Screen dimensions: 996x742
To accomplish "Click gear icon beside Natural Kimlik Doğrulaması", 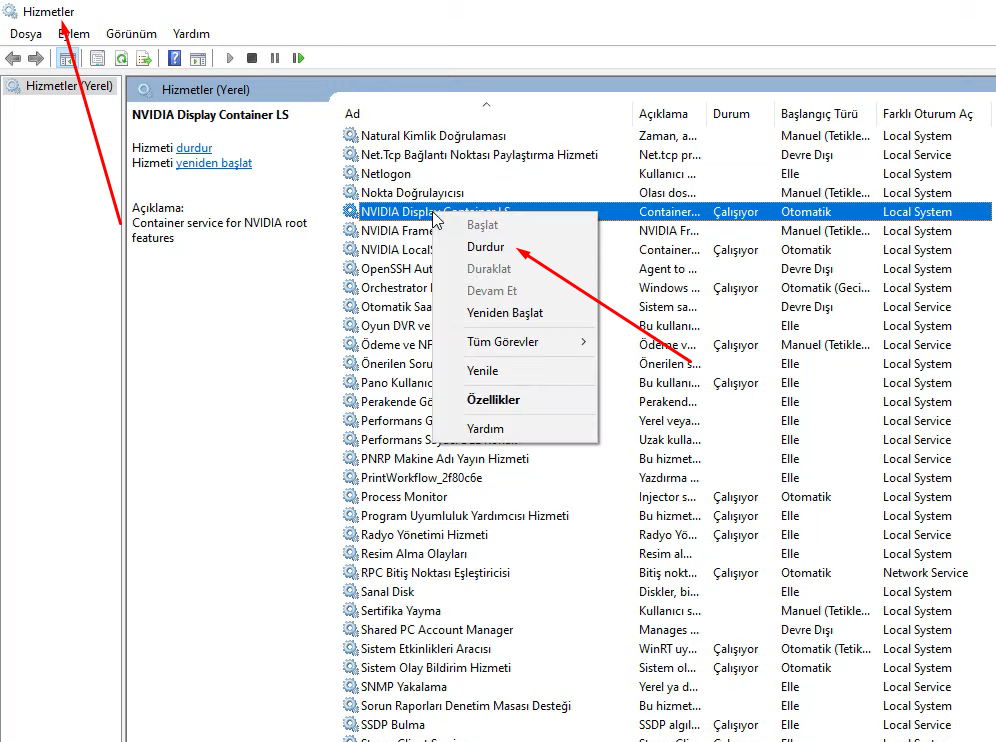I will coord(351,135).
